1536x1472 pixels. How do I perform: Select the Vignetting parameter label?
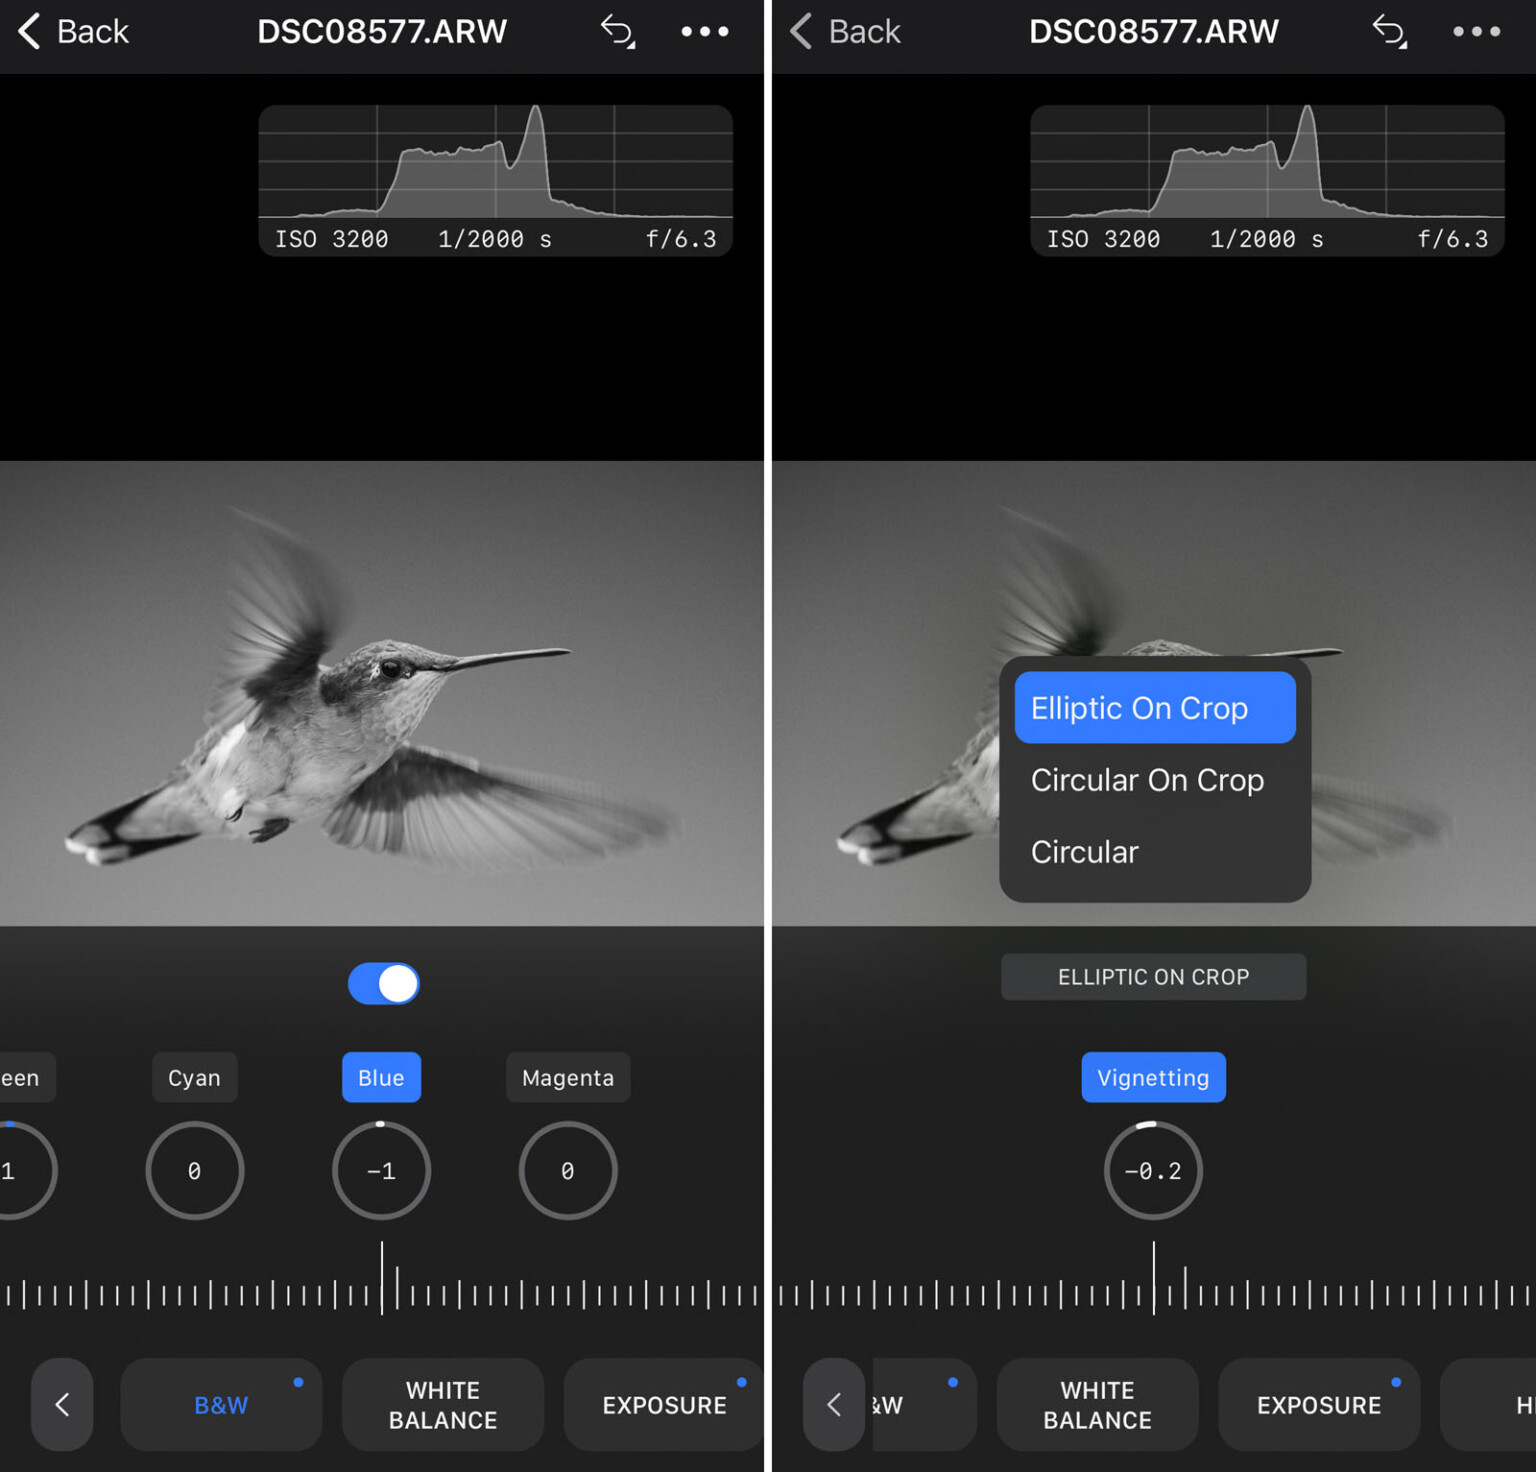(x=1153, y=1077)
